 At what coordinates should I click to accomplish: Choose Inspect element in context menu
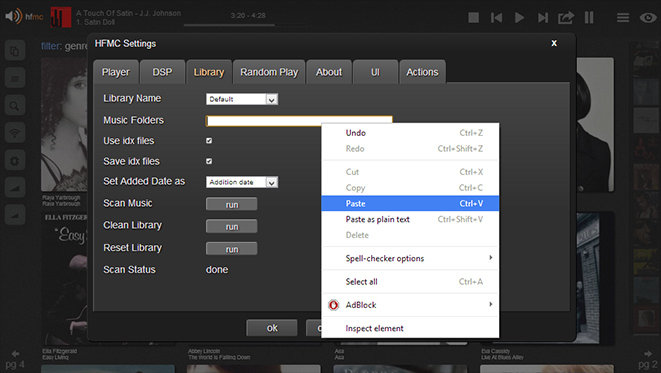click(410, 328)
